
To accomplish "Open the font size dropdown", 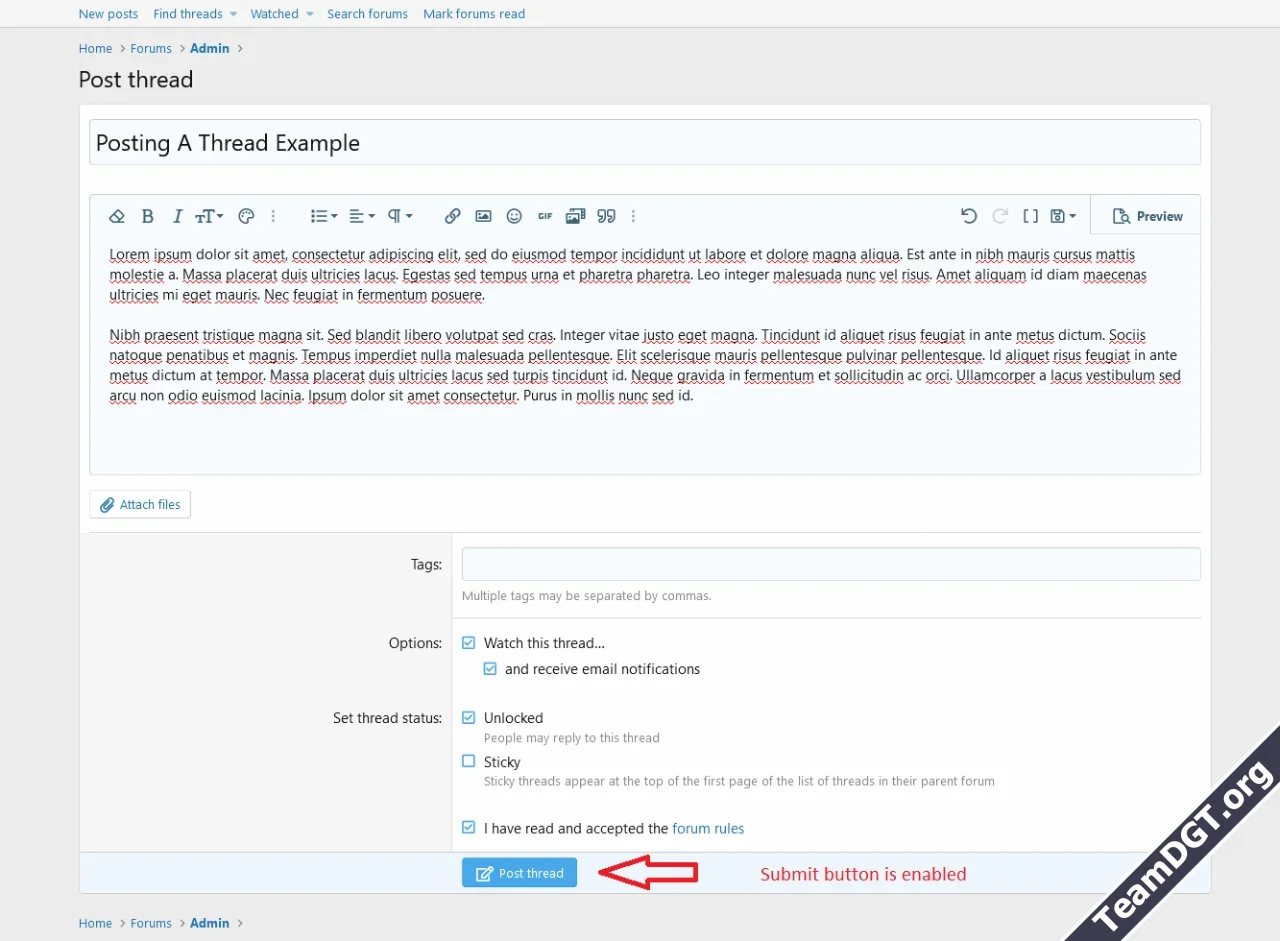I will tap(209, 216).
